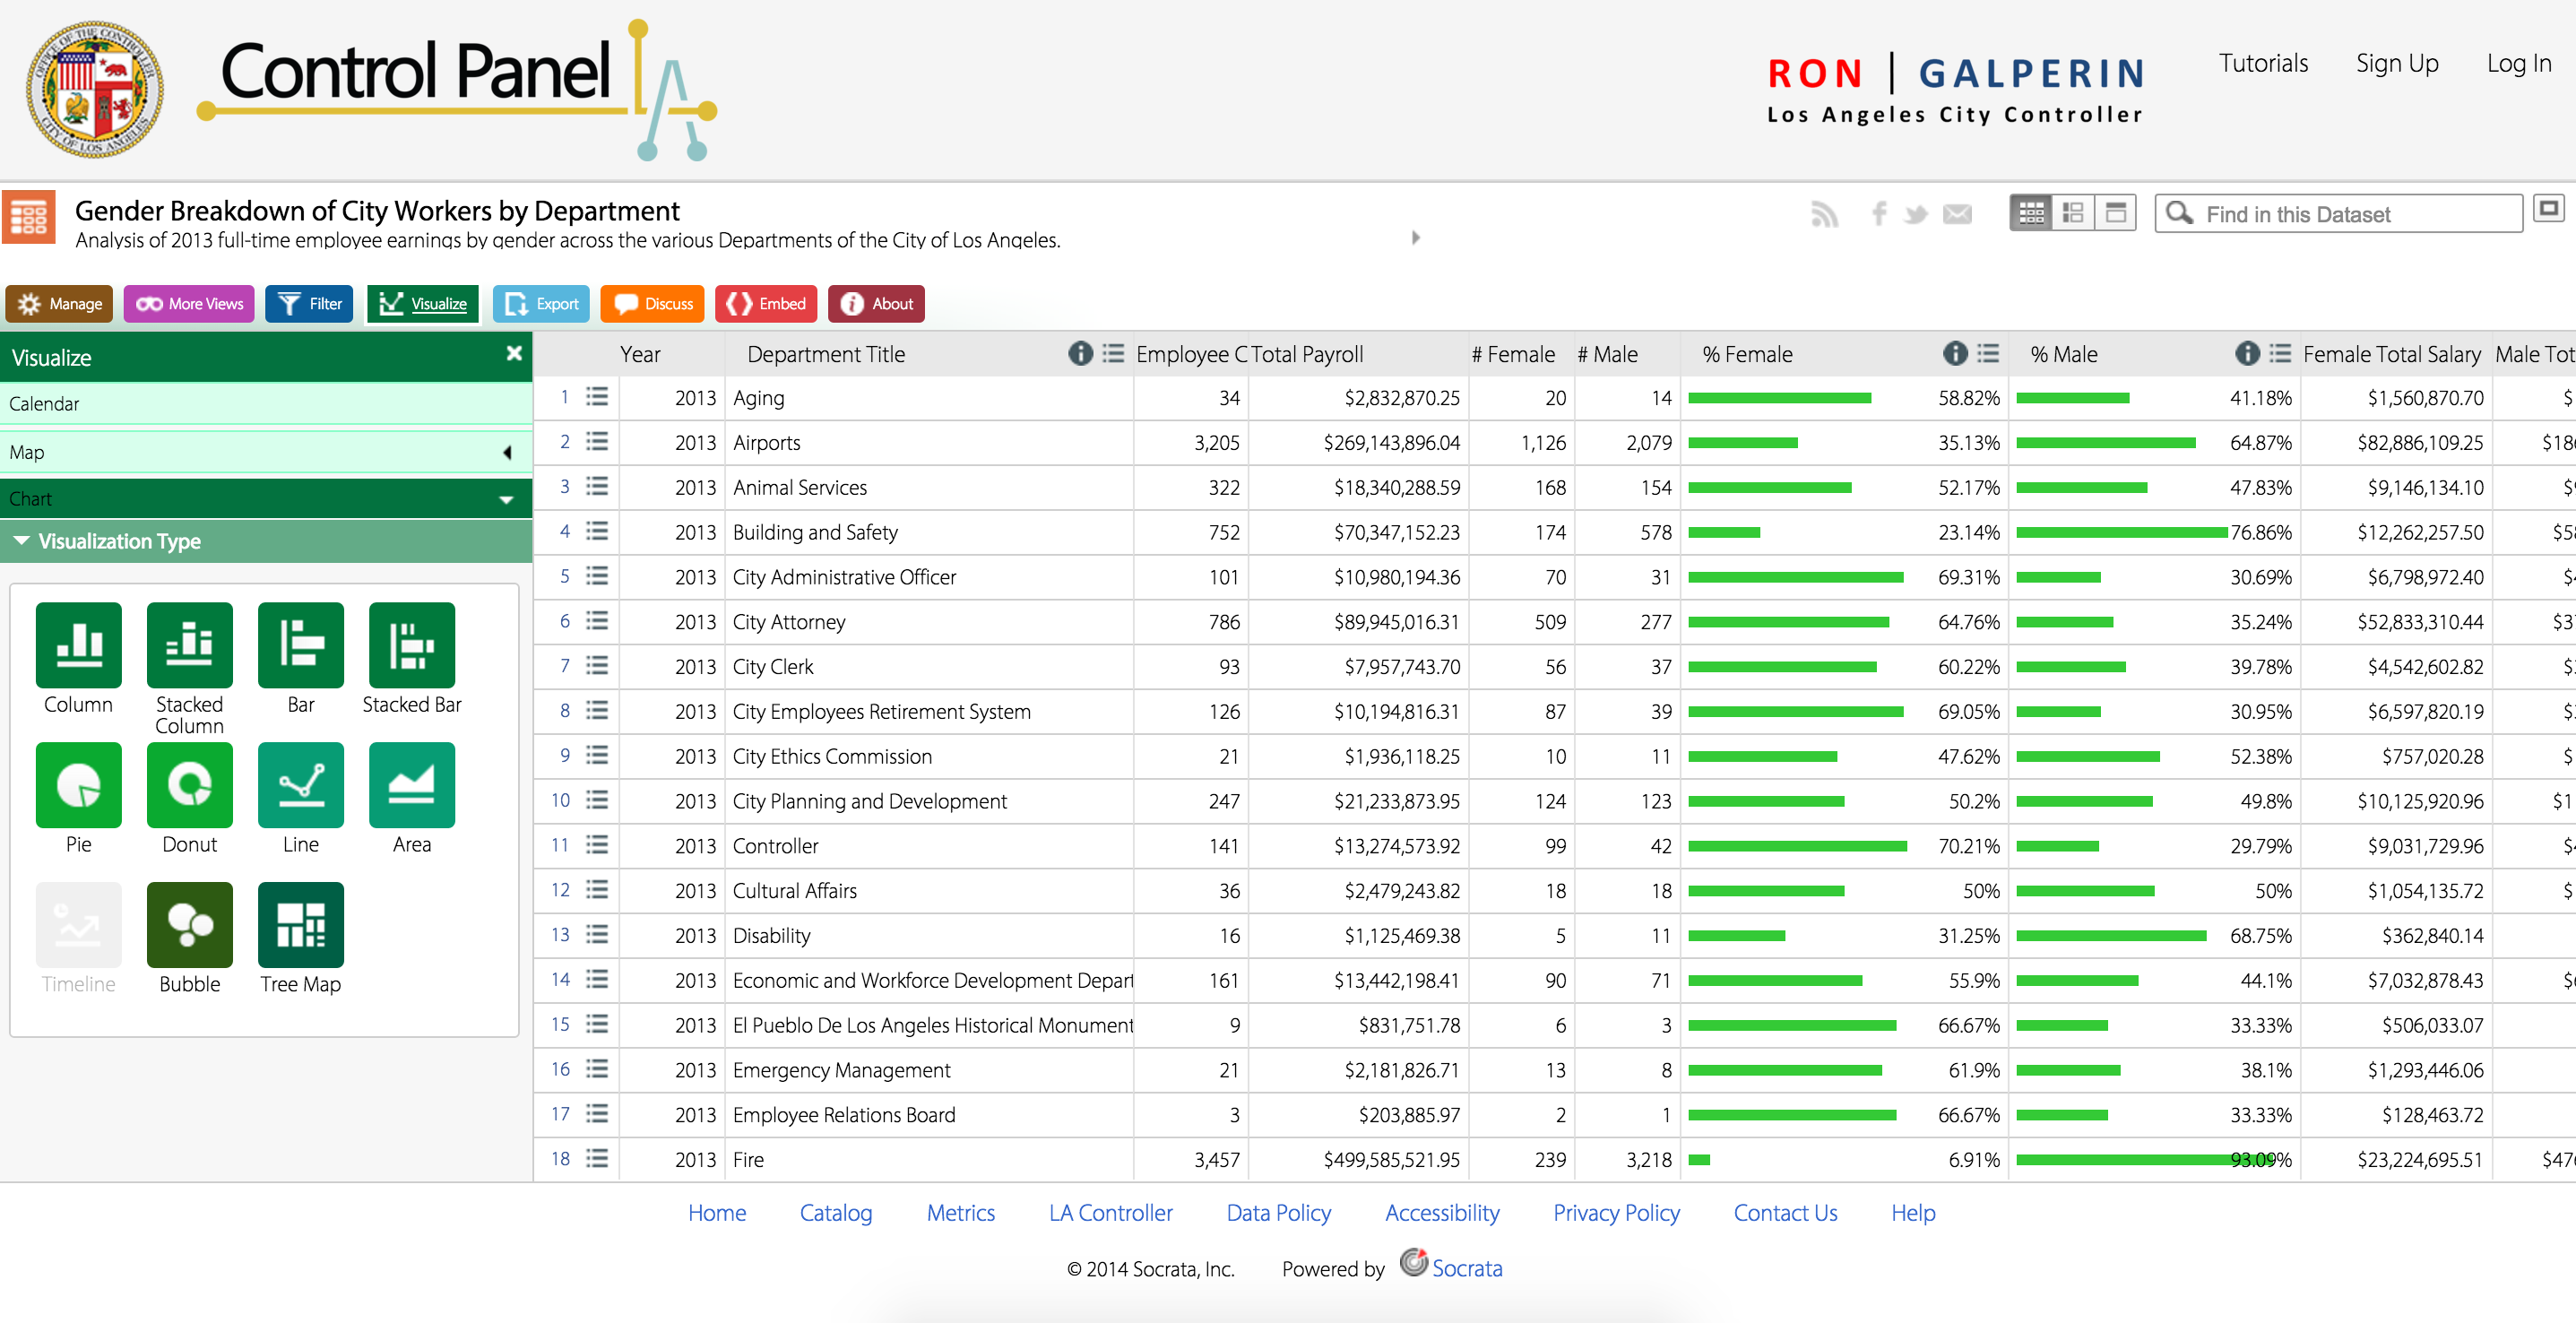Viewport: 2576px width, 1323px height.
Task: Choose the Donut chart visualization
Action: (x=189, y=785)
